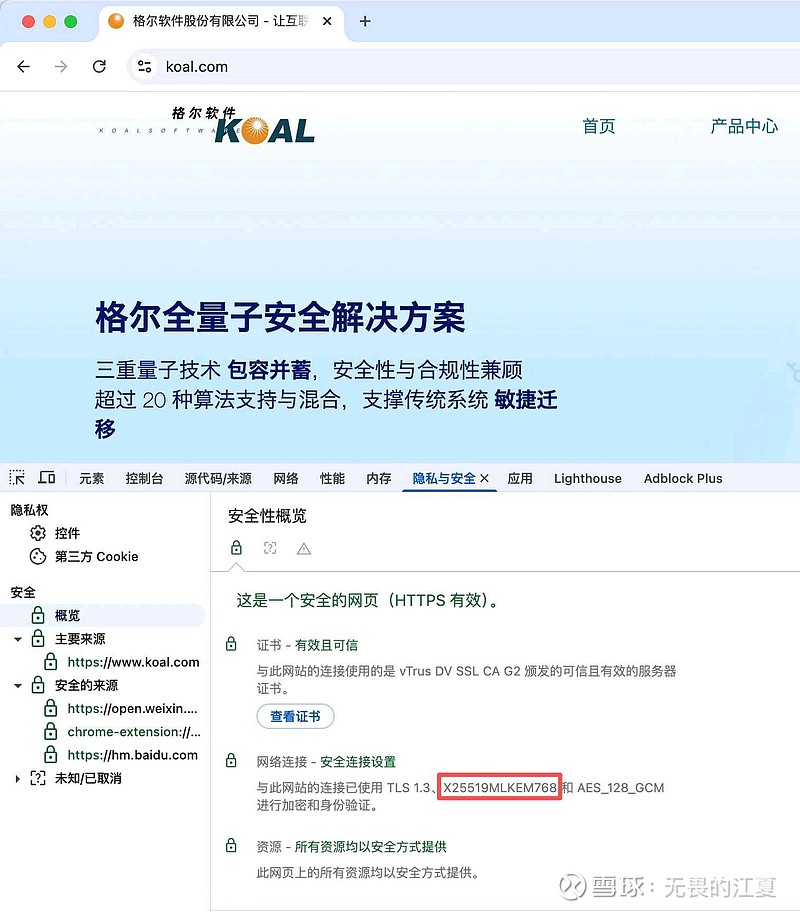Image resolution: width=800 pixels, height=912 pixels.
Task: Open 第三方 Cookie settings
Action: click(97, 557)
